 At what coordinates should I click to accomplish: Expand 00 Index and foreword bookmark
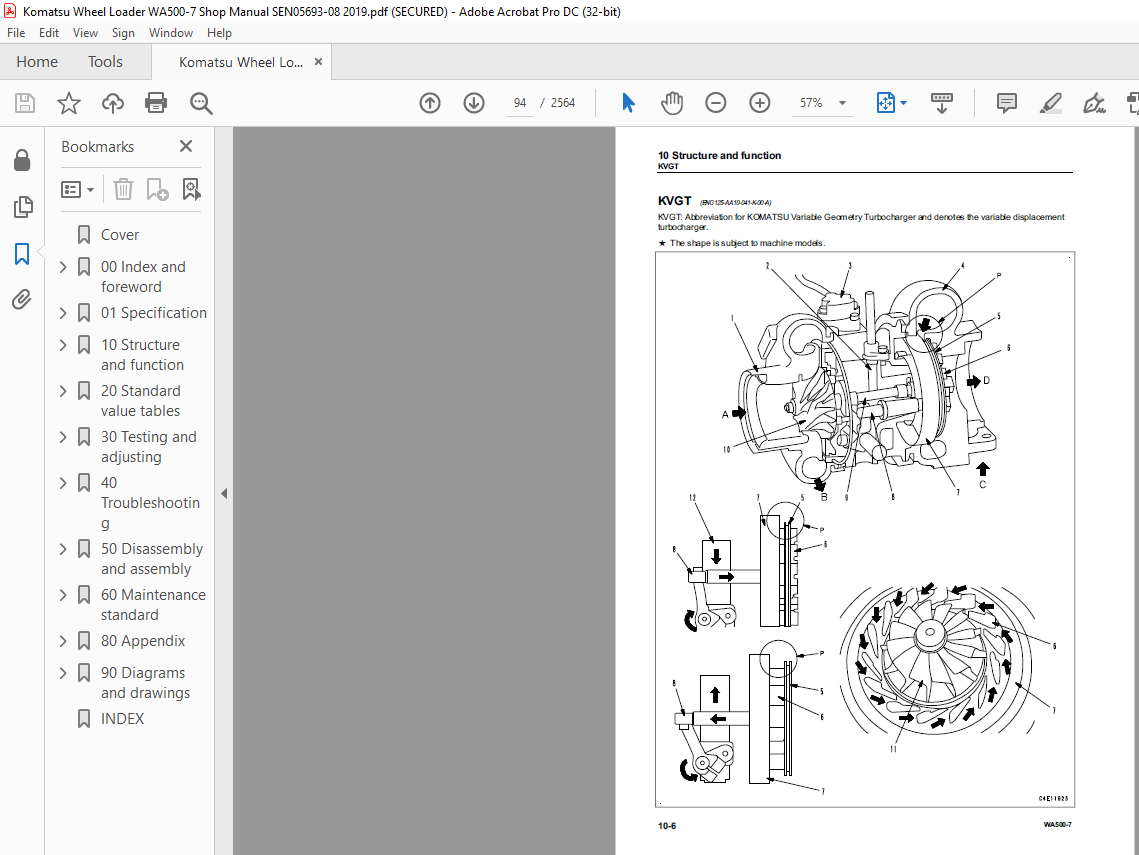pyautogui.click(x=63, y=267)
